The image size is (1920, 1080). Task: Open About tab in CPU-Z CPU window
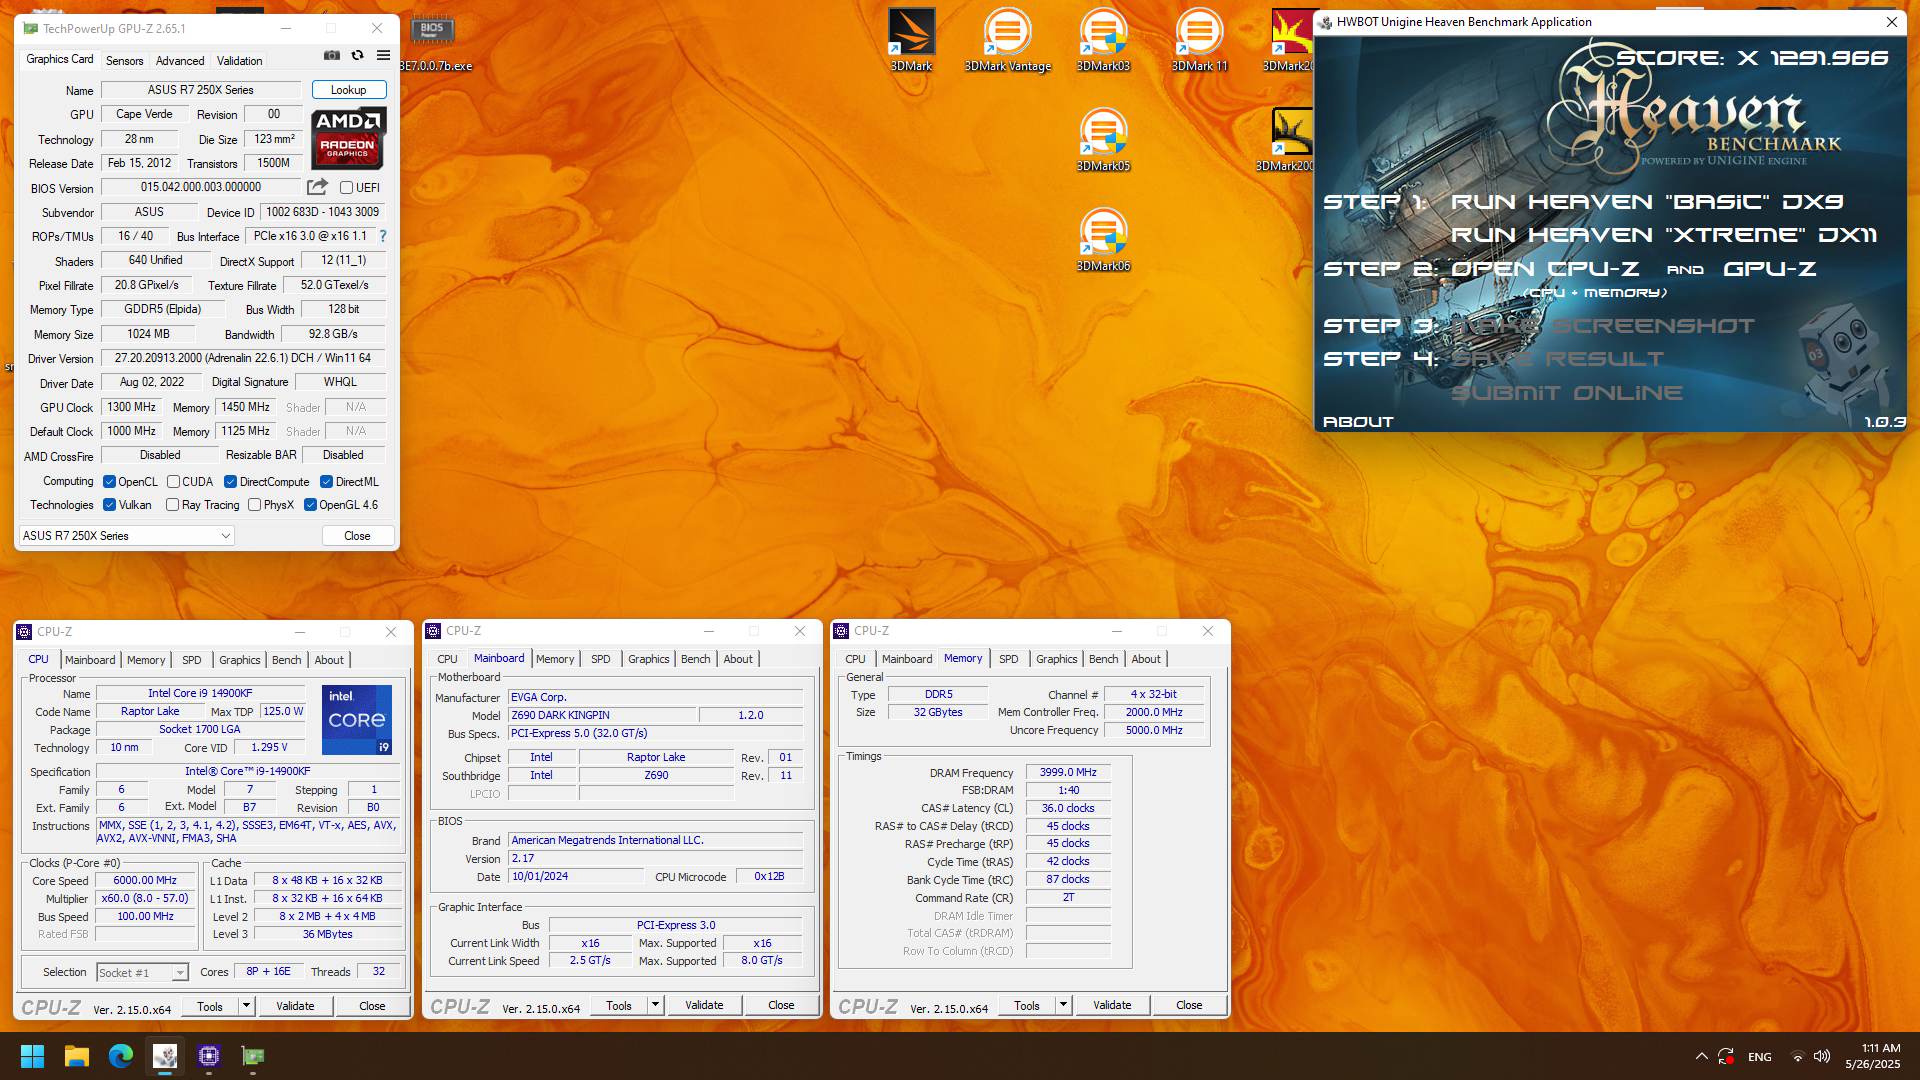point(329,660)
